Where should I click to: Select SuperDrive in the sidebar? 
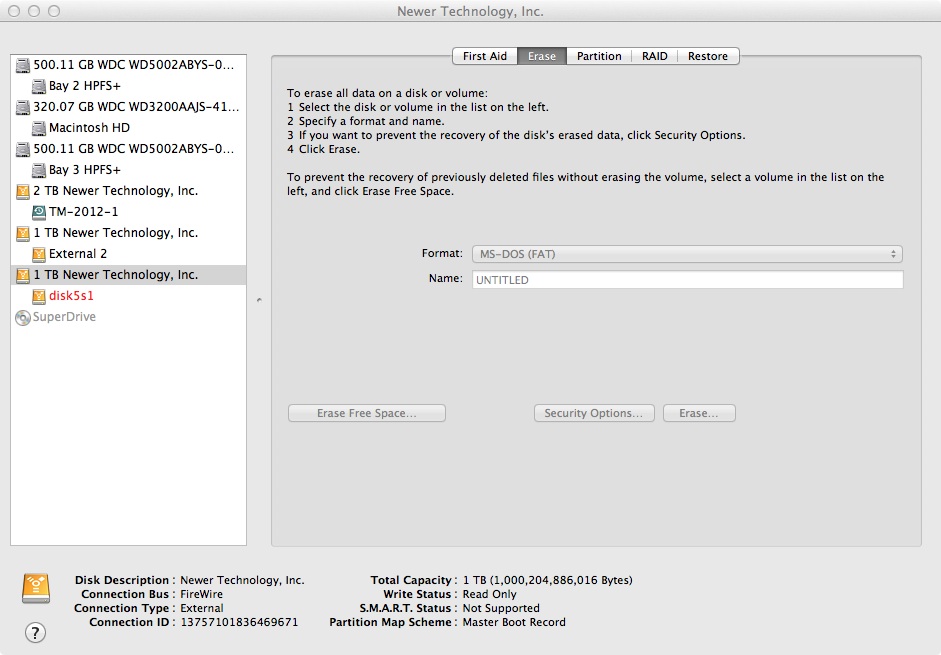(x=128, y=317)
